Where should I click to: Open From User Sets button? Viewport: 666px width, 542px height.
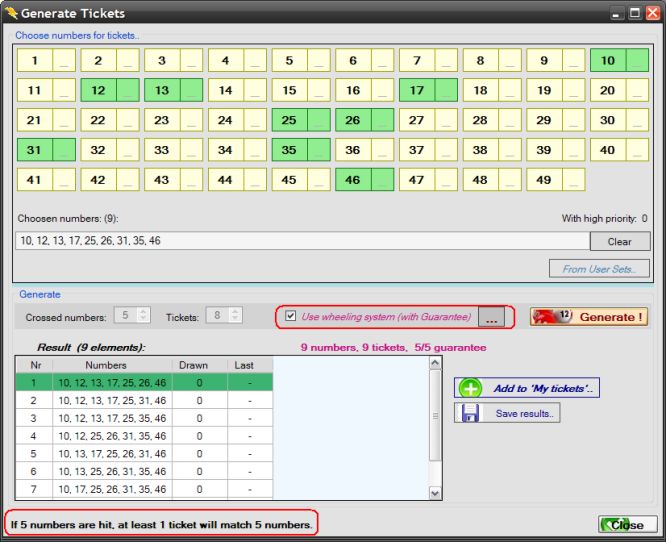[600, 269]
